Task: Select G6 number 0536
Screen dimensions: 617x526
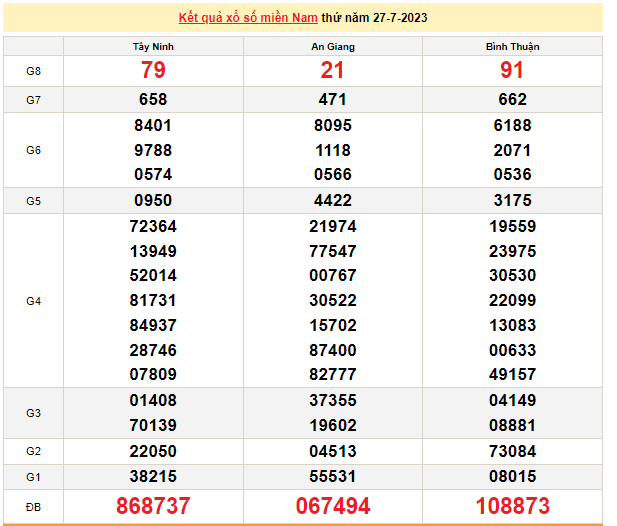Action: point(512,174)
